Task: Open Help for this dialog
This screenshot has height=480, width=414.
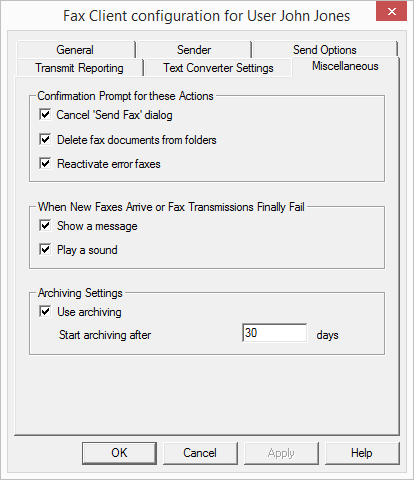Action: pos(362,453)
